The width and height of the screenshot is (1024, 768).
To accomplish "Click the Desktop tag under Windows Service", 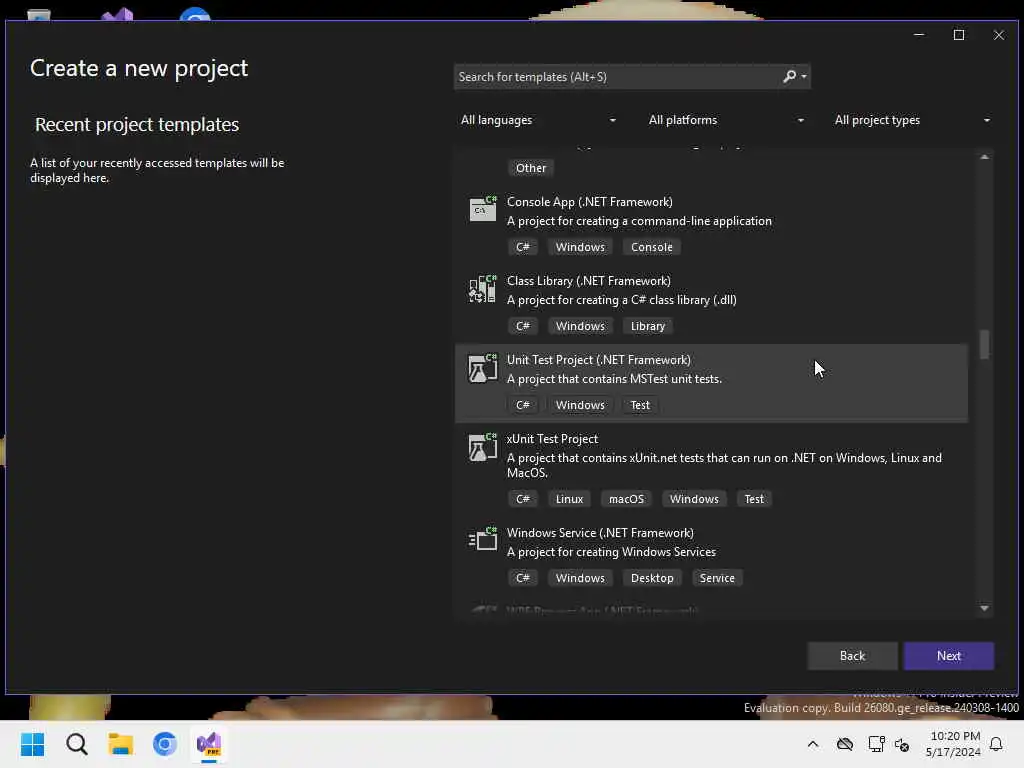I will coord(652,578).
